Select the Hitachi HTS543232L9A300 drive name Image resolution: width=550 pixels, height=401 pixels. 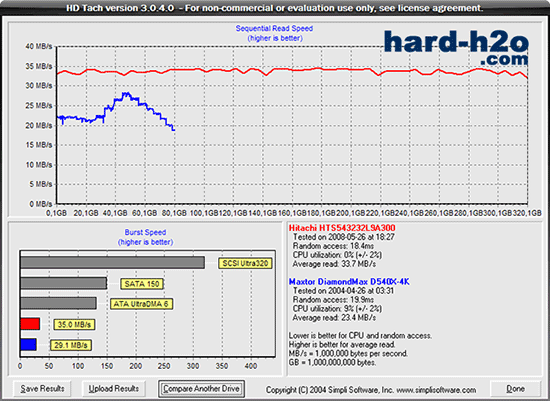click(x=342, y=228)
